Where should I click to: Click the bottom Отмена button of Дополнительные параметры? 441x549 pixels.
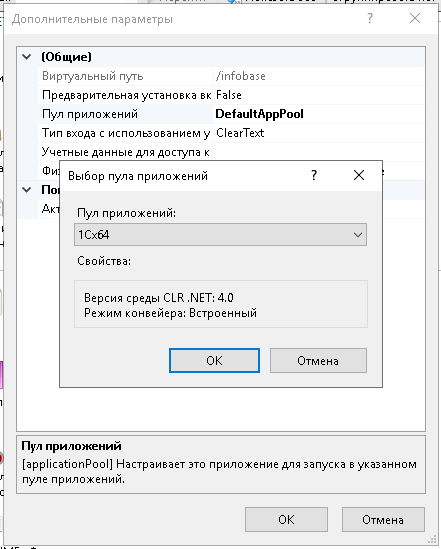(x=383, y=520)
